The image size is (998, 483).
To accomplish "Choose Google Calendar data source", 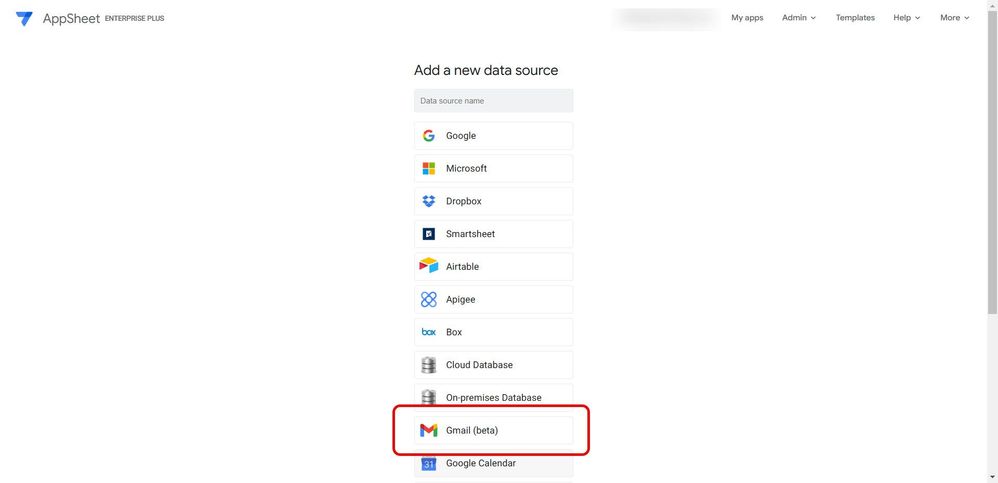I will [x=493, y=464].
